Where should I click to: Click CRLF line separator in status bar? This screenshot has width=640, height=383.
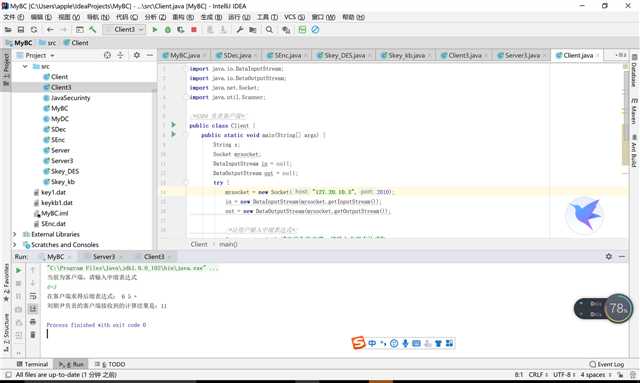(538, 375)
